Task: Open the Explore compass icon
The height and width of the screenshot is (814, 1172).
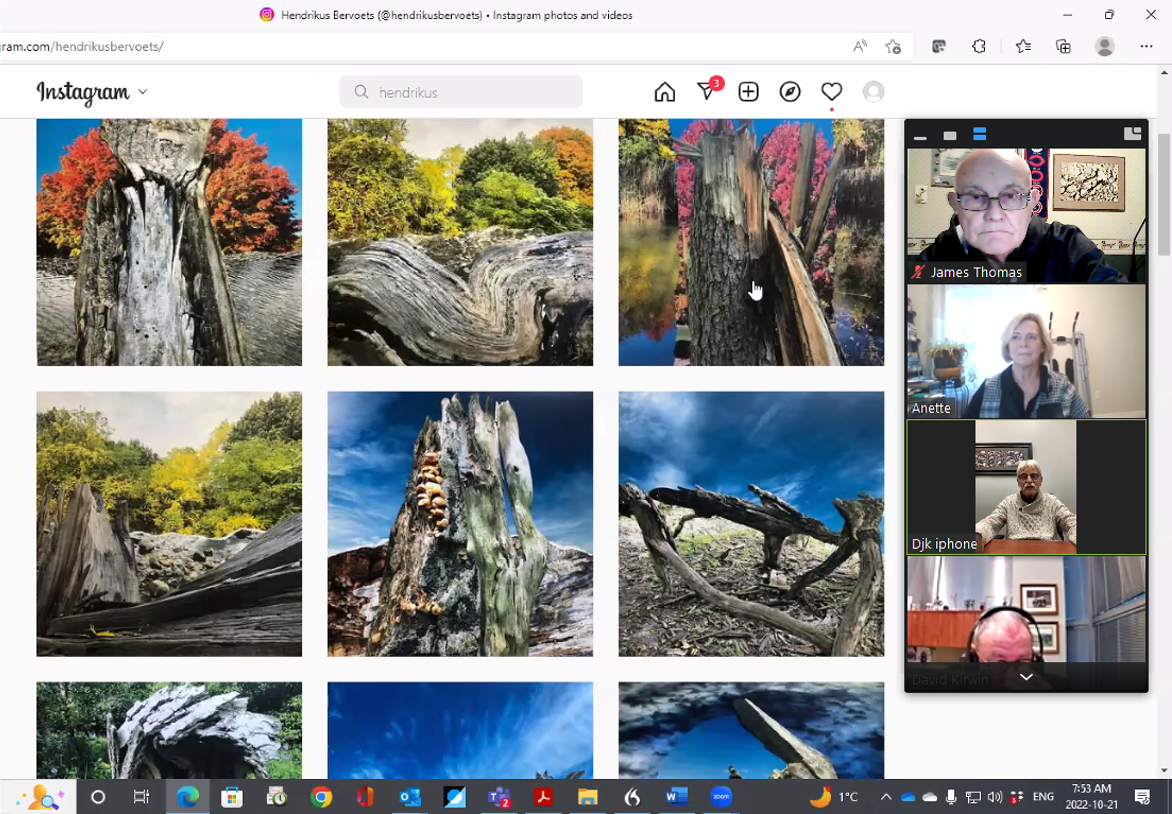Action: coord(790,92)
